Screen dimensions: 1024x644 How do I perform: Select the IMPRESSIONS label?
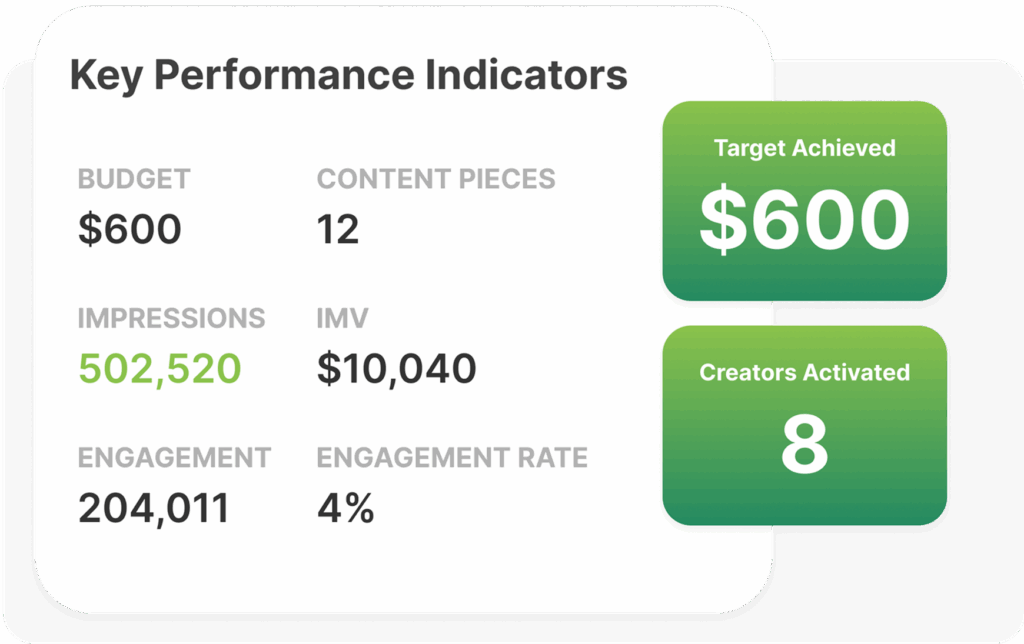171,319
